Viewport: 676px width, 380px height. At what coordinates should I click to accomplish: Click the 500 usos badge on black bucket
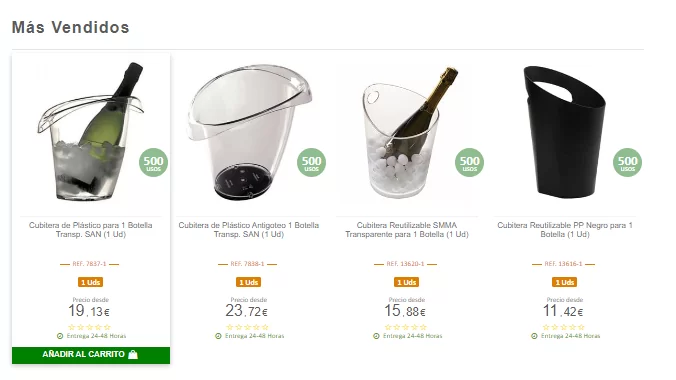[x=627, y=163]
